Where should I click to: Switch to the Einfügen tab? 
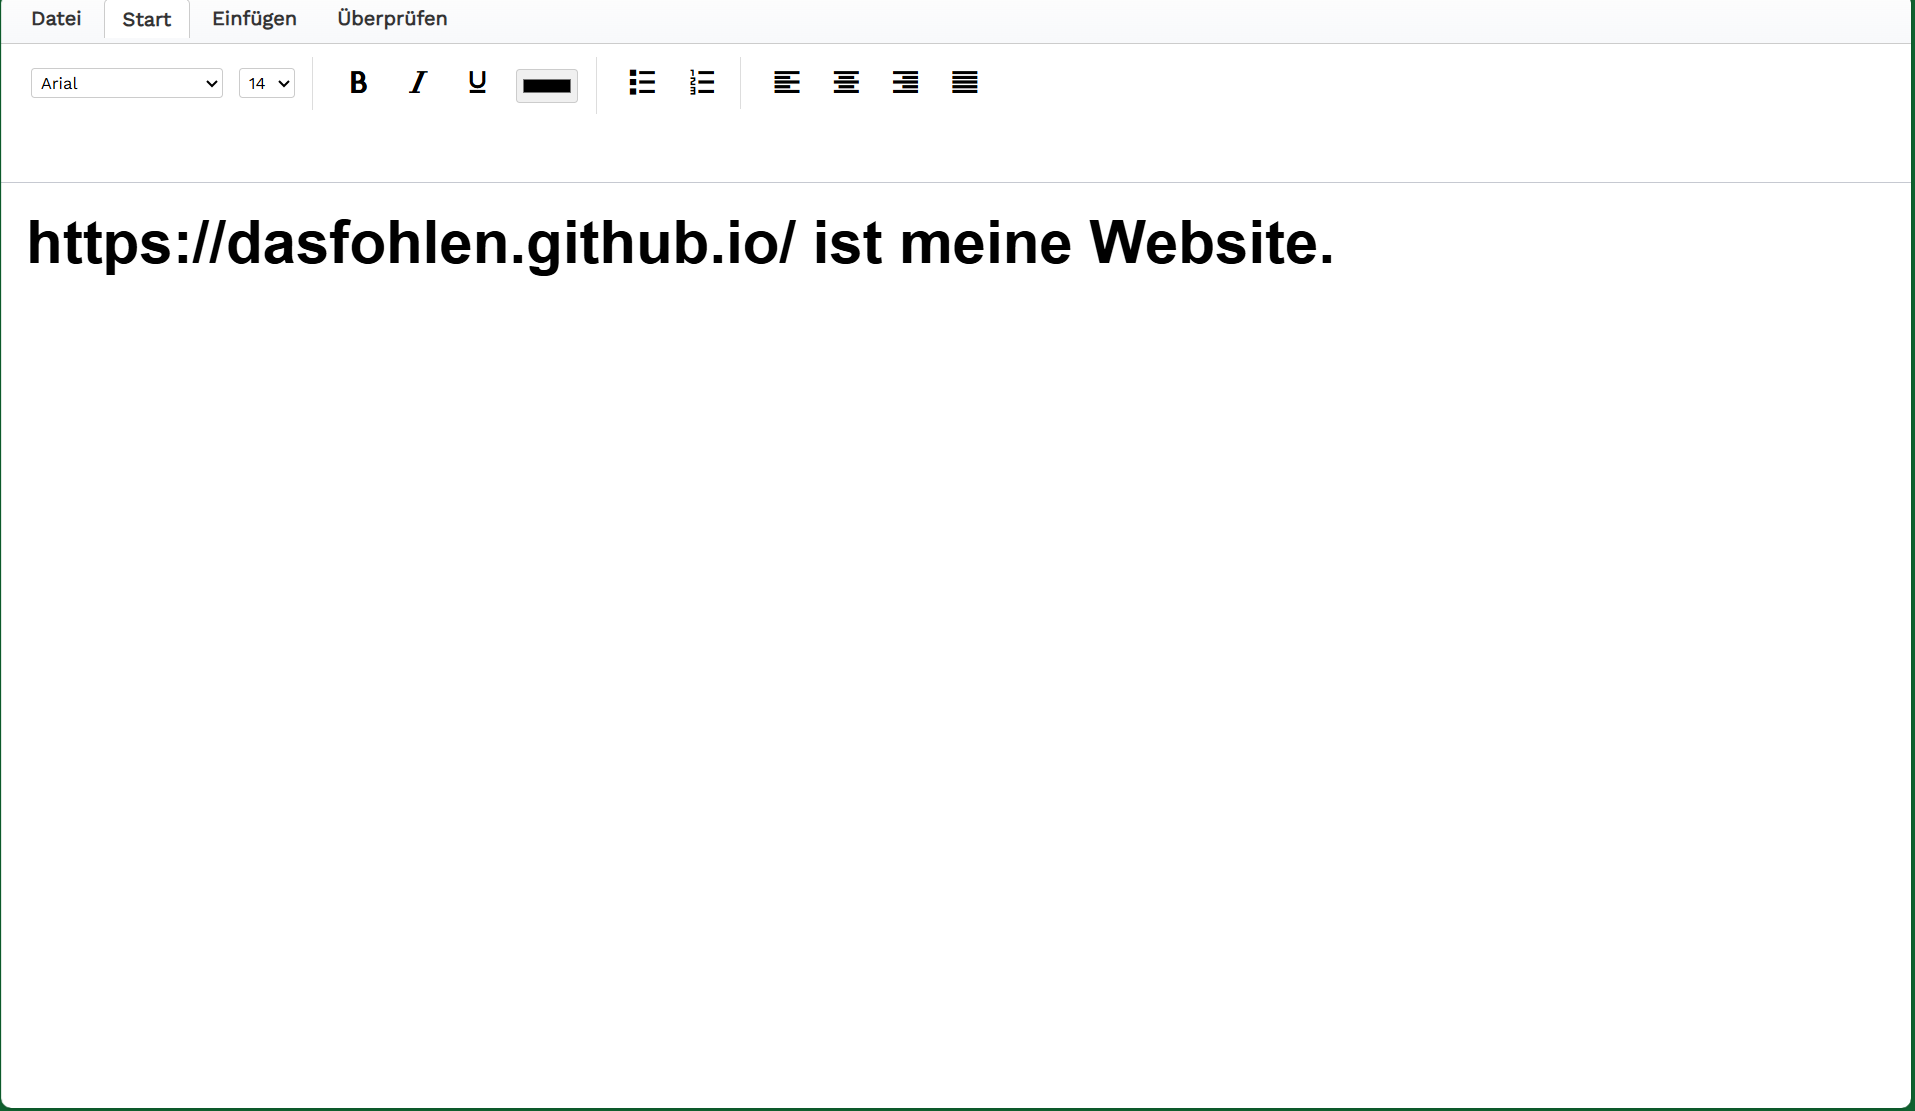tap(254, 19)
